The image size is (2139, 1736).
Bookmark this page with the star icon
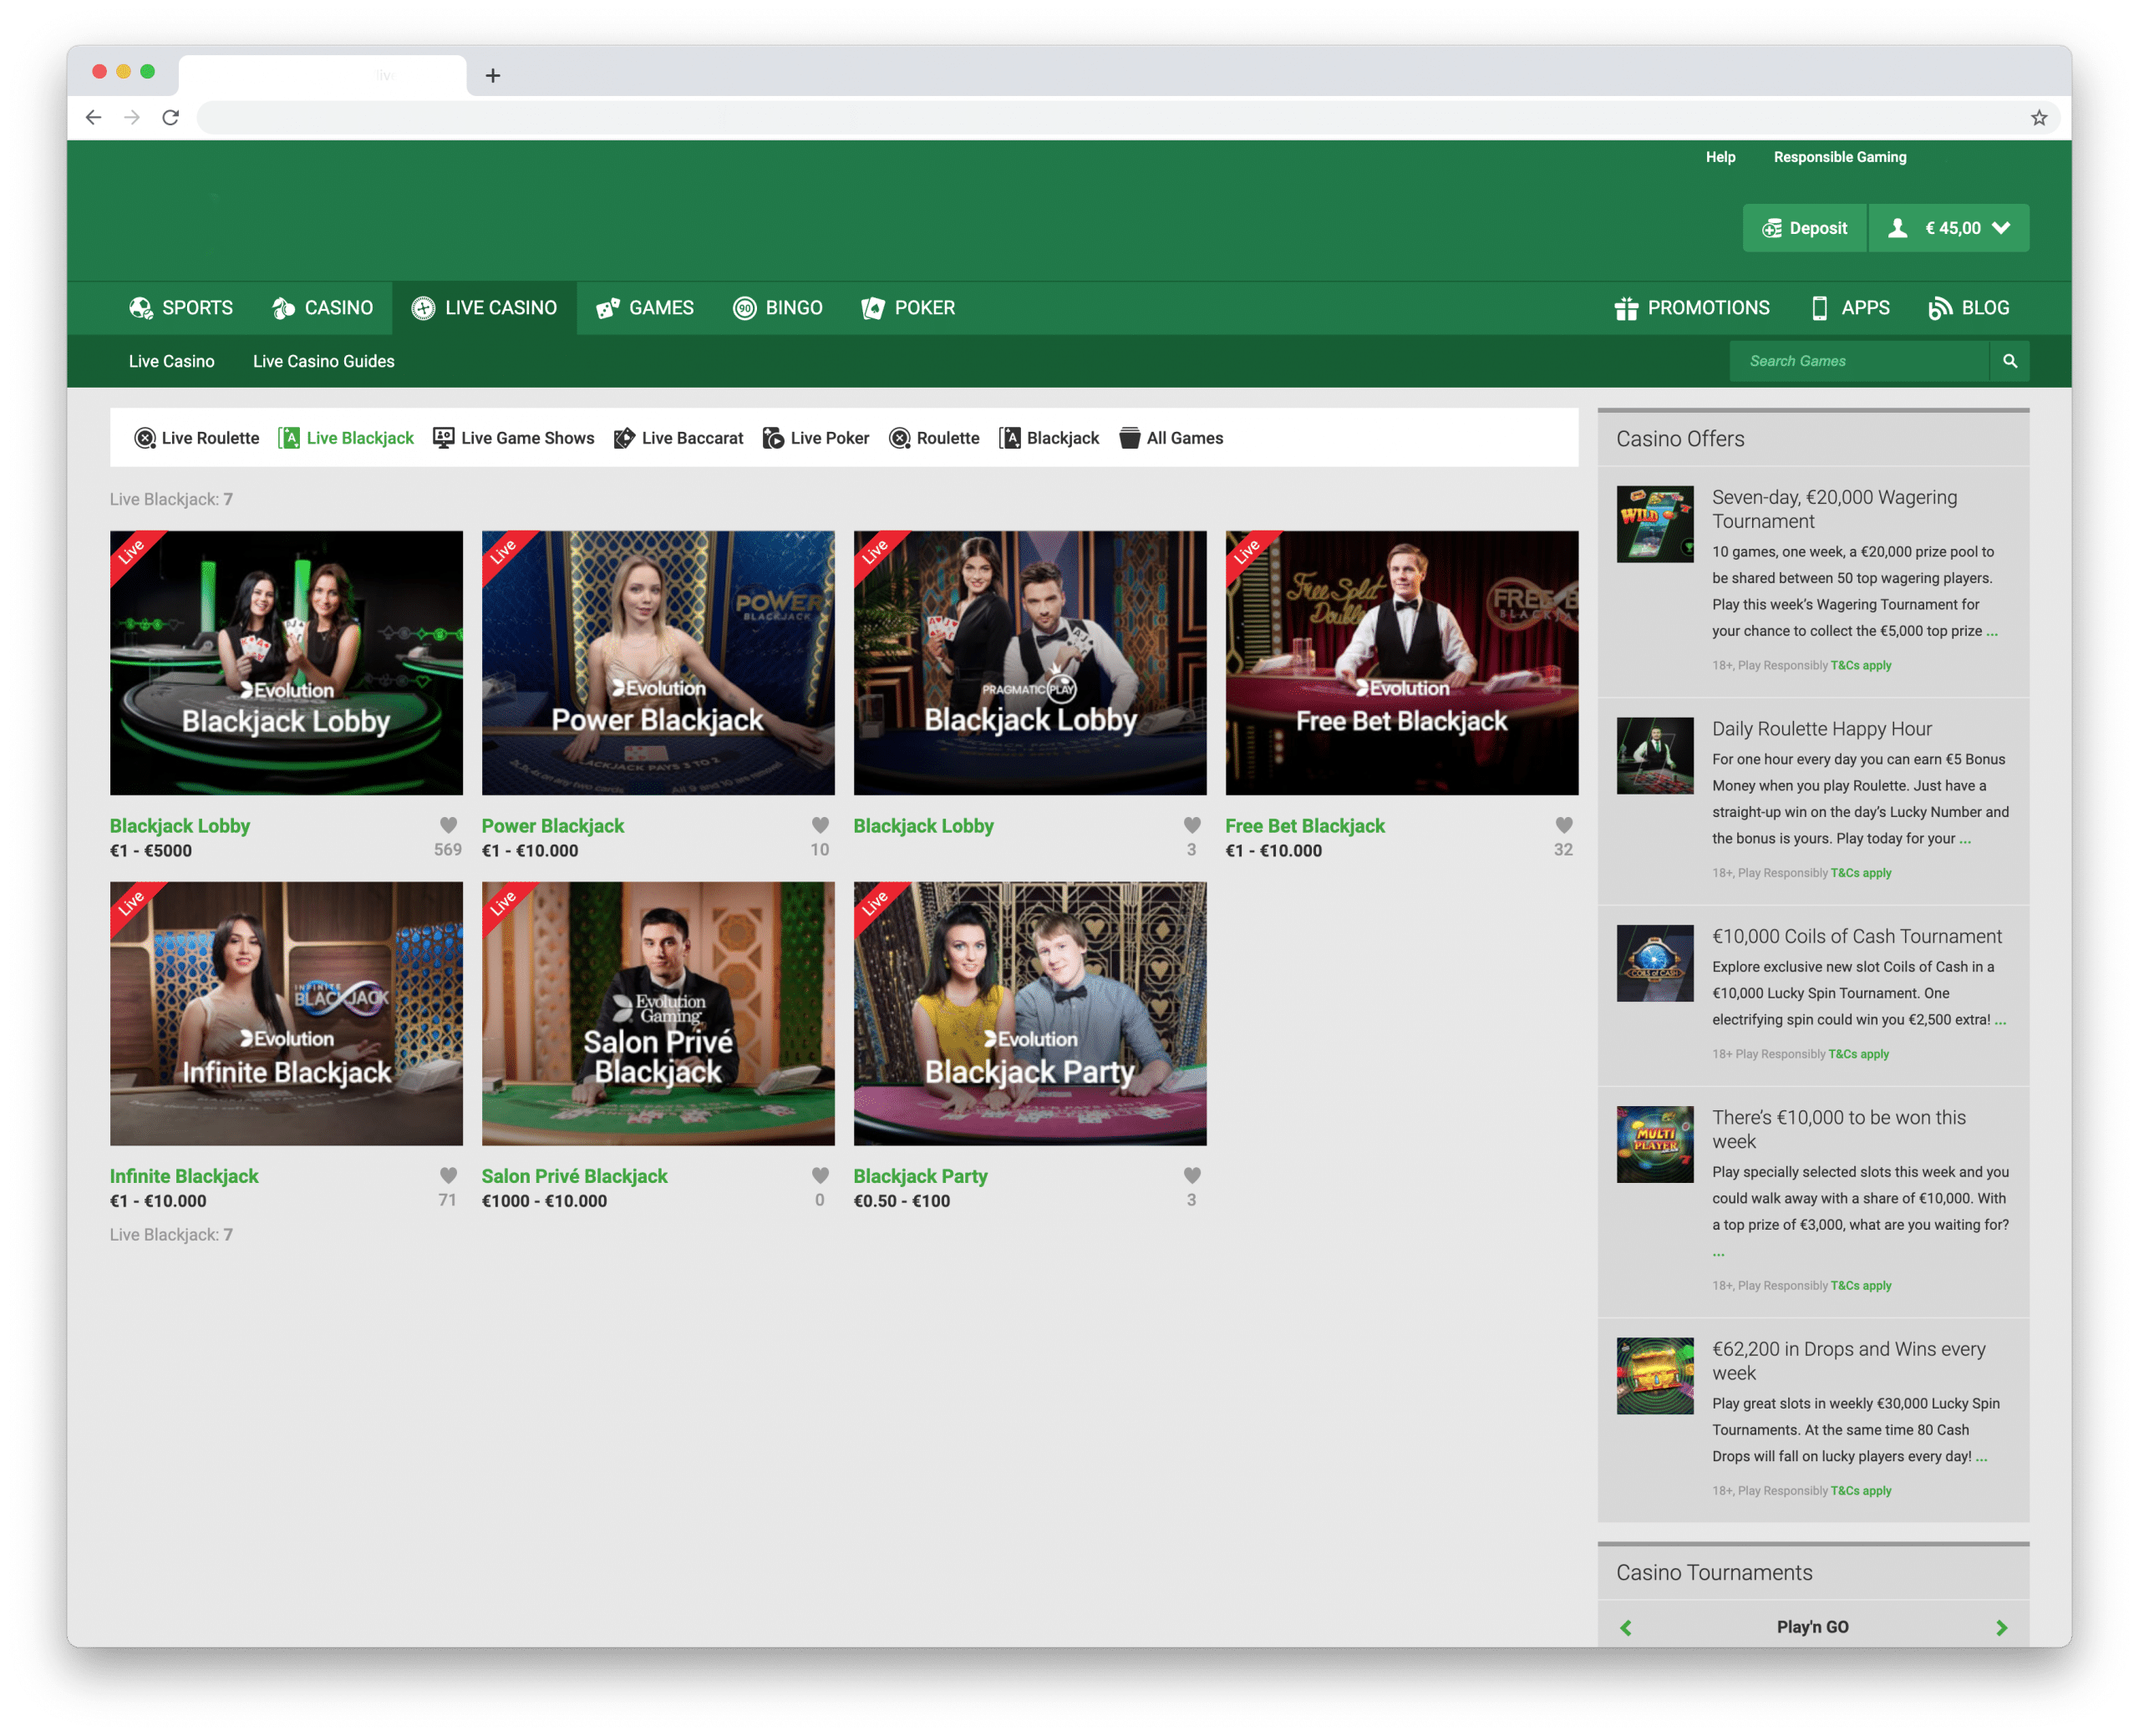2038,118
